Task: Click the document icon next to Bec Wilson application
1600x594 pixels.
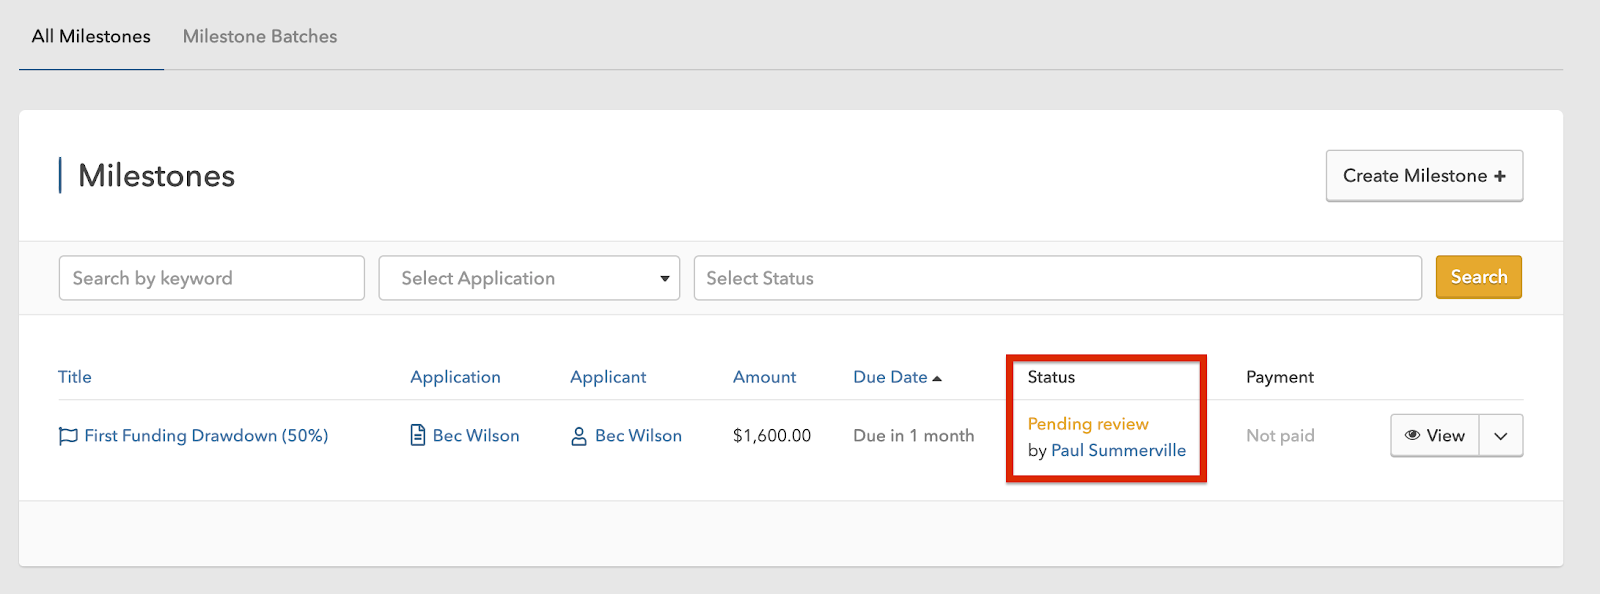Action: pos(418,436)
